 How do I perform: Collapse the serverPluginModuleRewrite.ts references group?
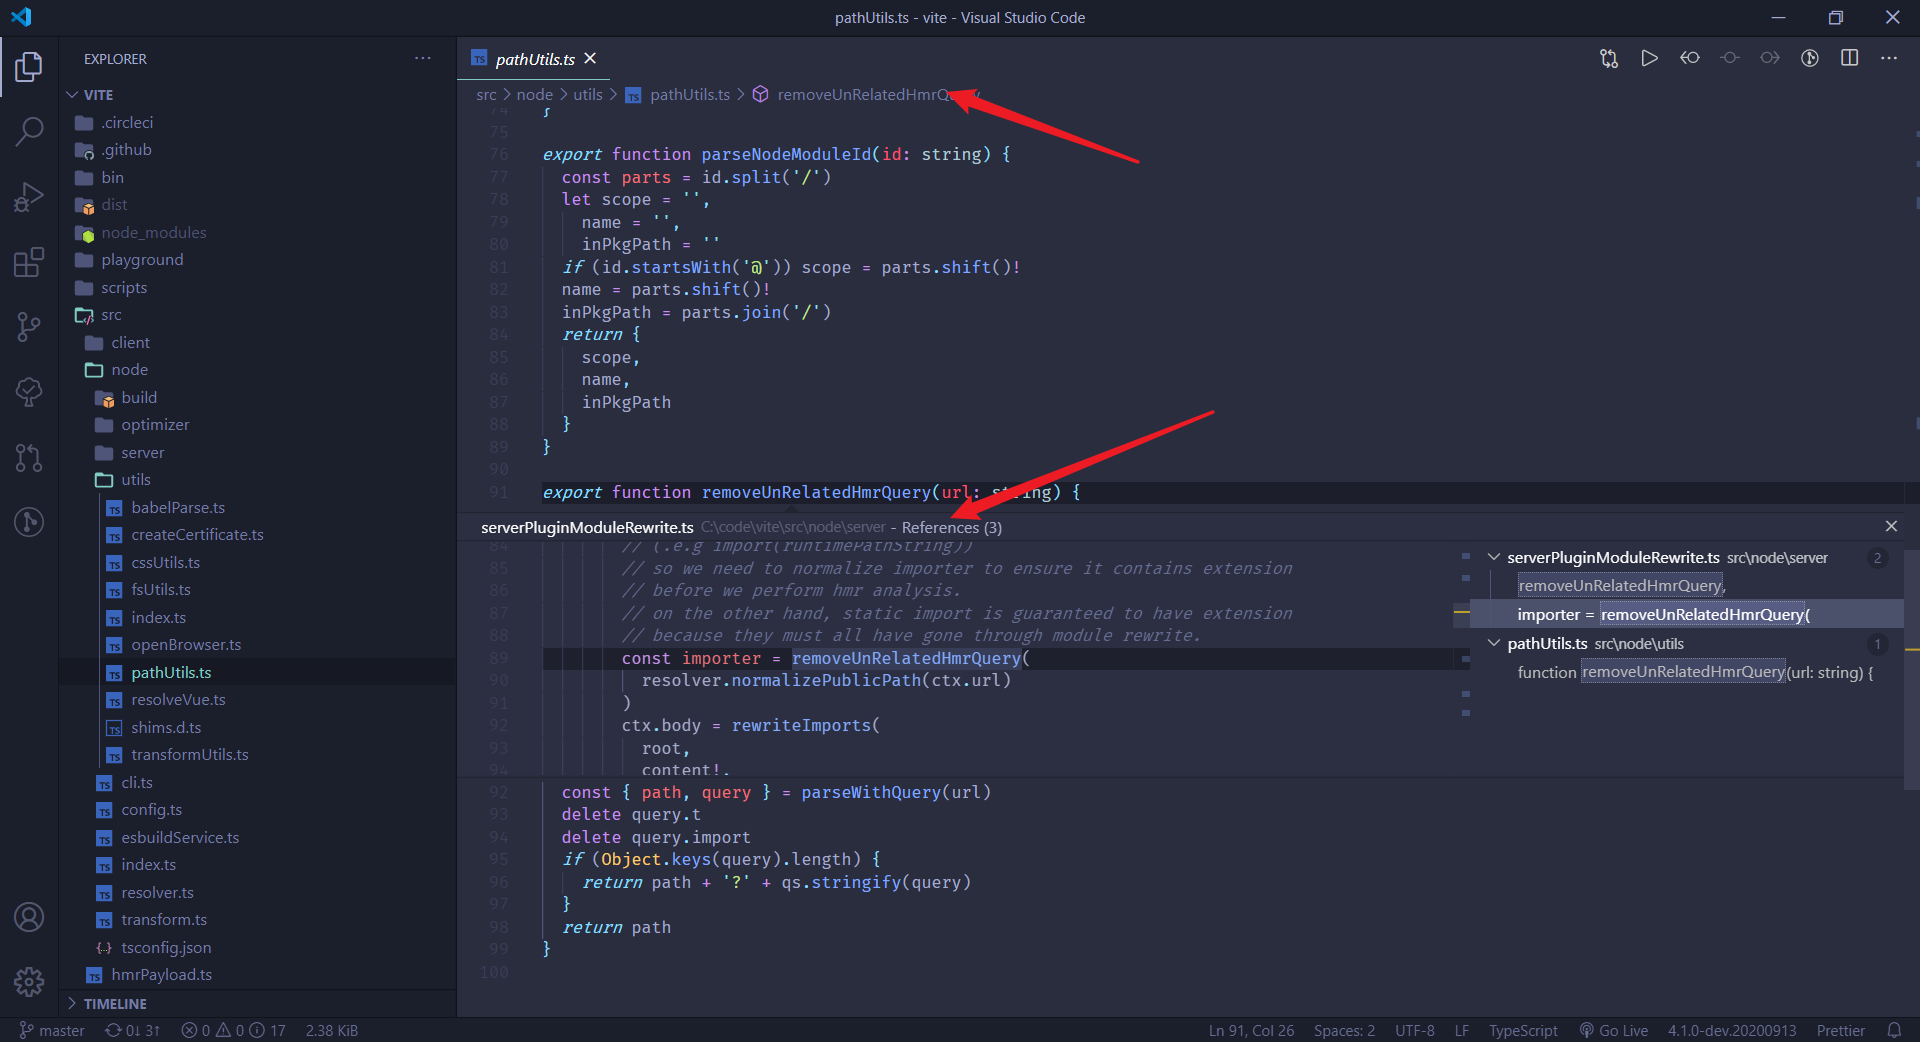[x=1494, y=558]
